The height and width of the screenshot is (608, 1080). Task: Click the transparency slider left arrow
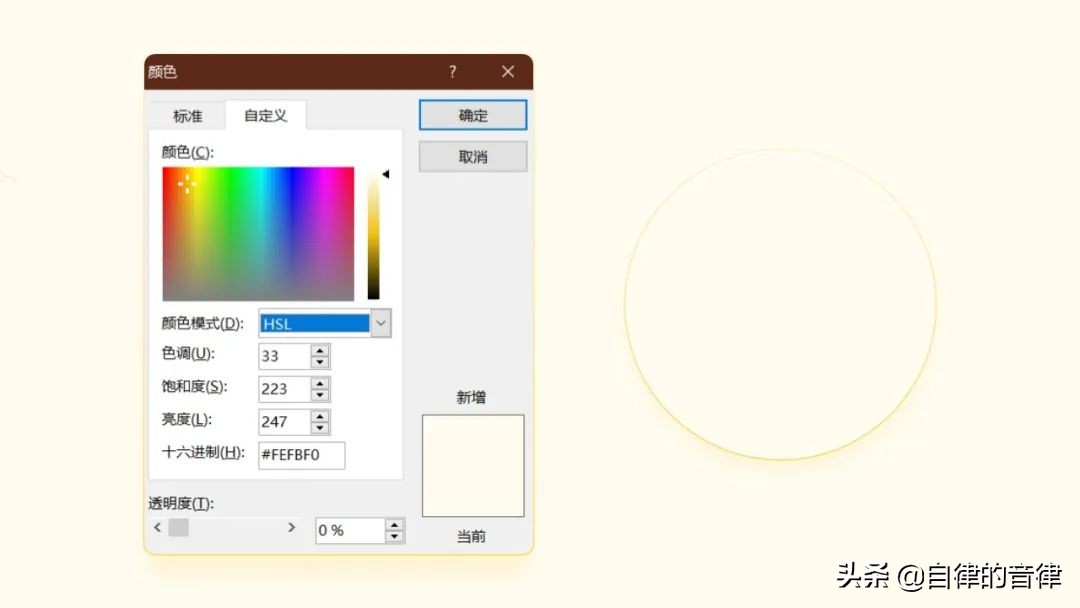(158, 527)
